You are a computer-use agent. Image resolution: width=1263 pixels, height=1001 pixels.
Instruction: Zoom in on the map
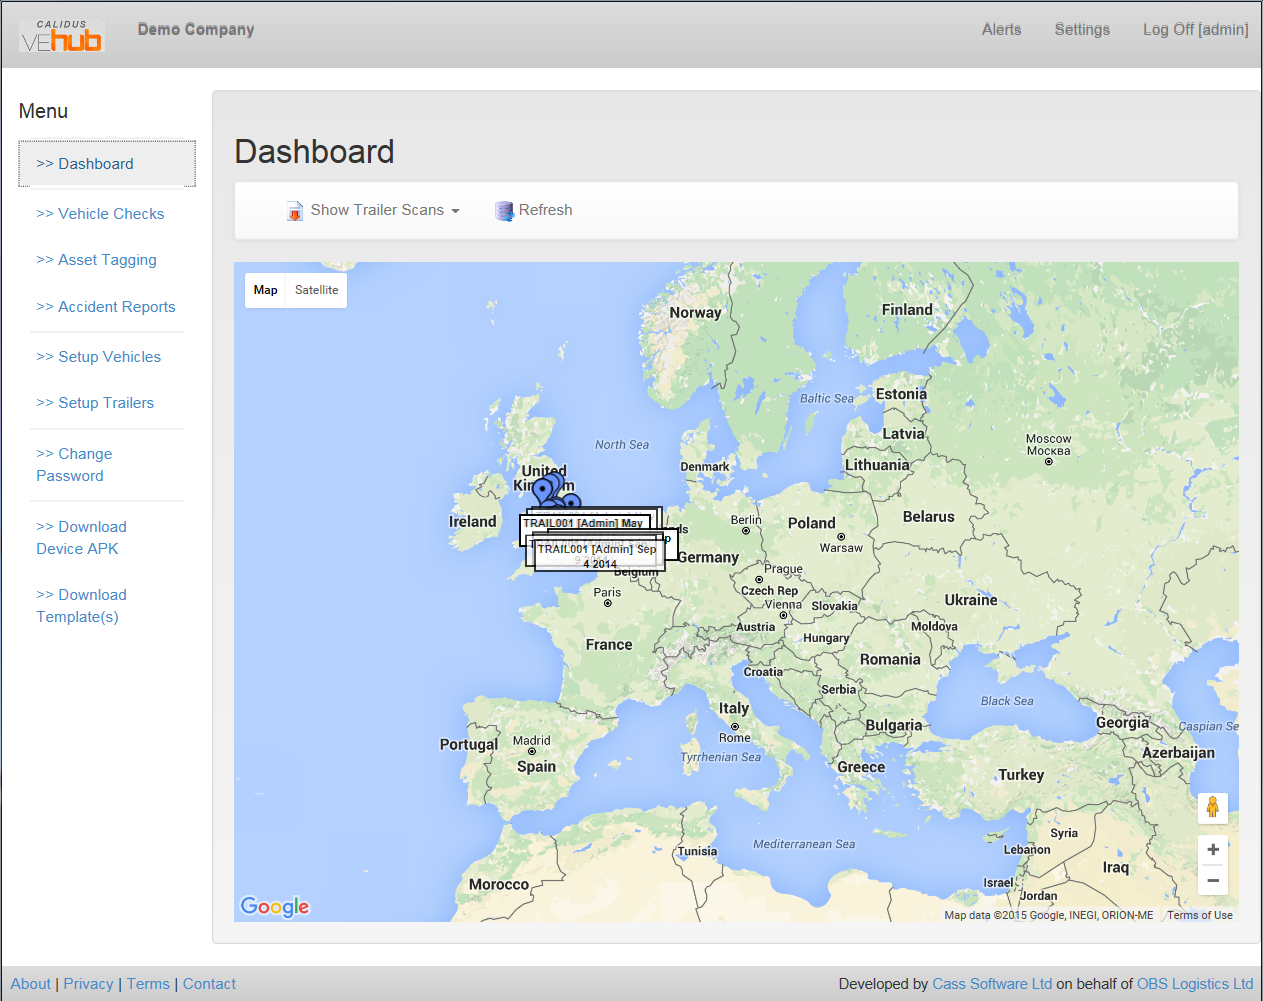[x=1212, y=849]
